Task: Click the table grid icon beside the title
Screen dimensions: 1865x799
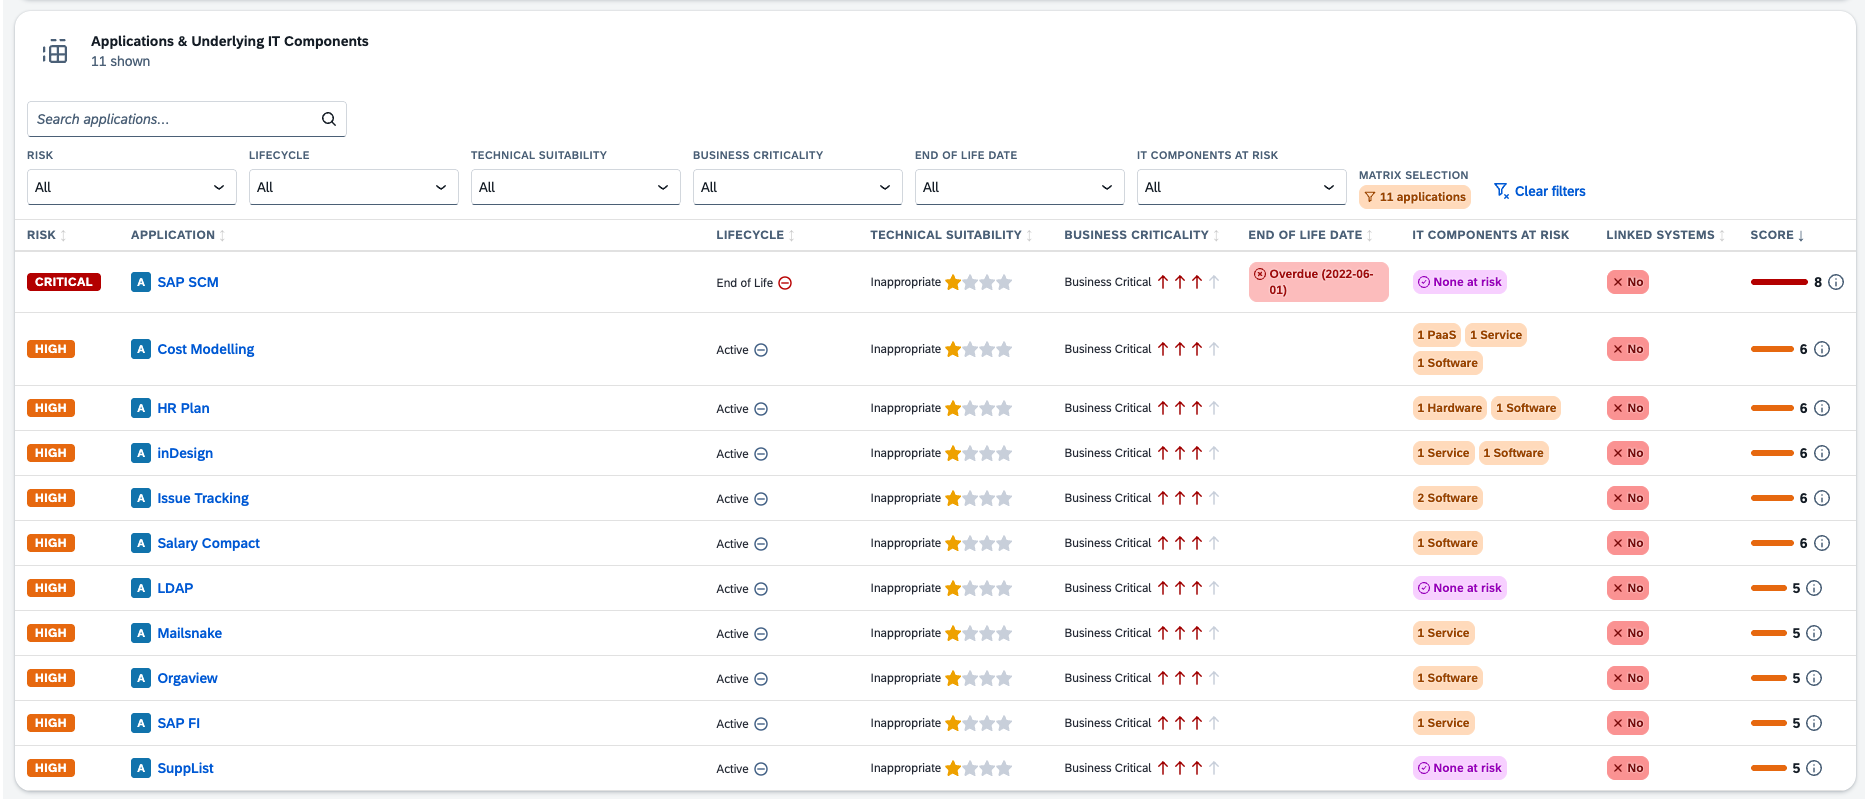Action: 55,52
